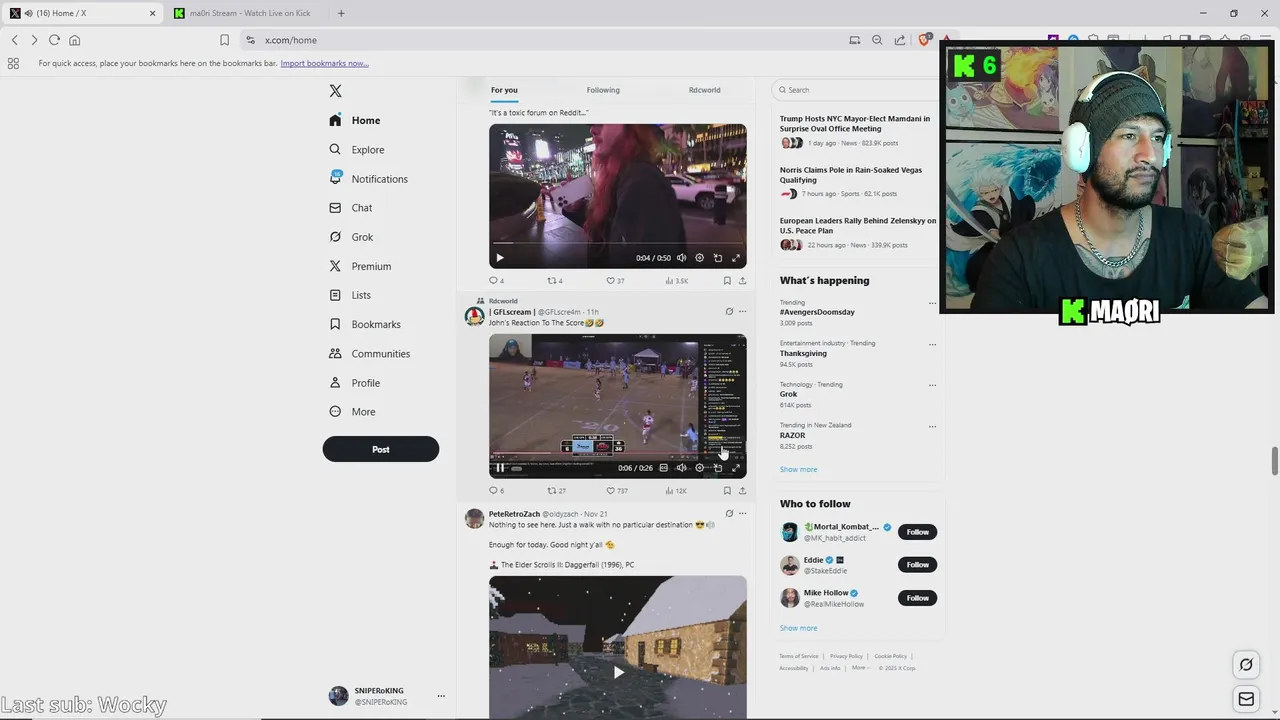
Task: Switch to the For you tab
Action: [504, 90]
